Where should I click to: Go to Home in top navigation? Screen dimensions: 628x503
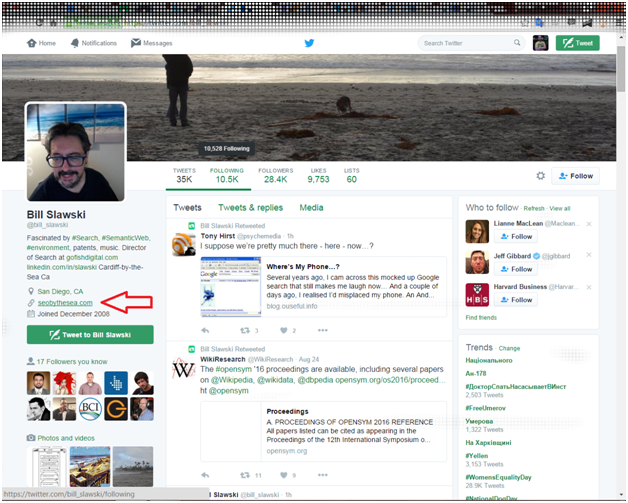41,43
